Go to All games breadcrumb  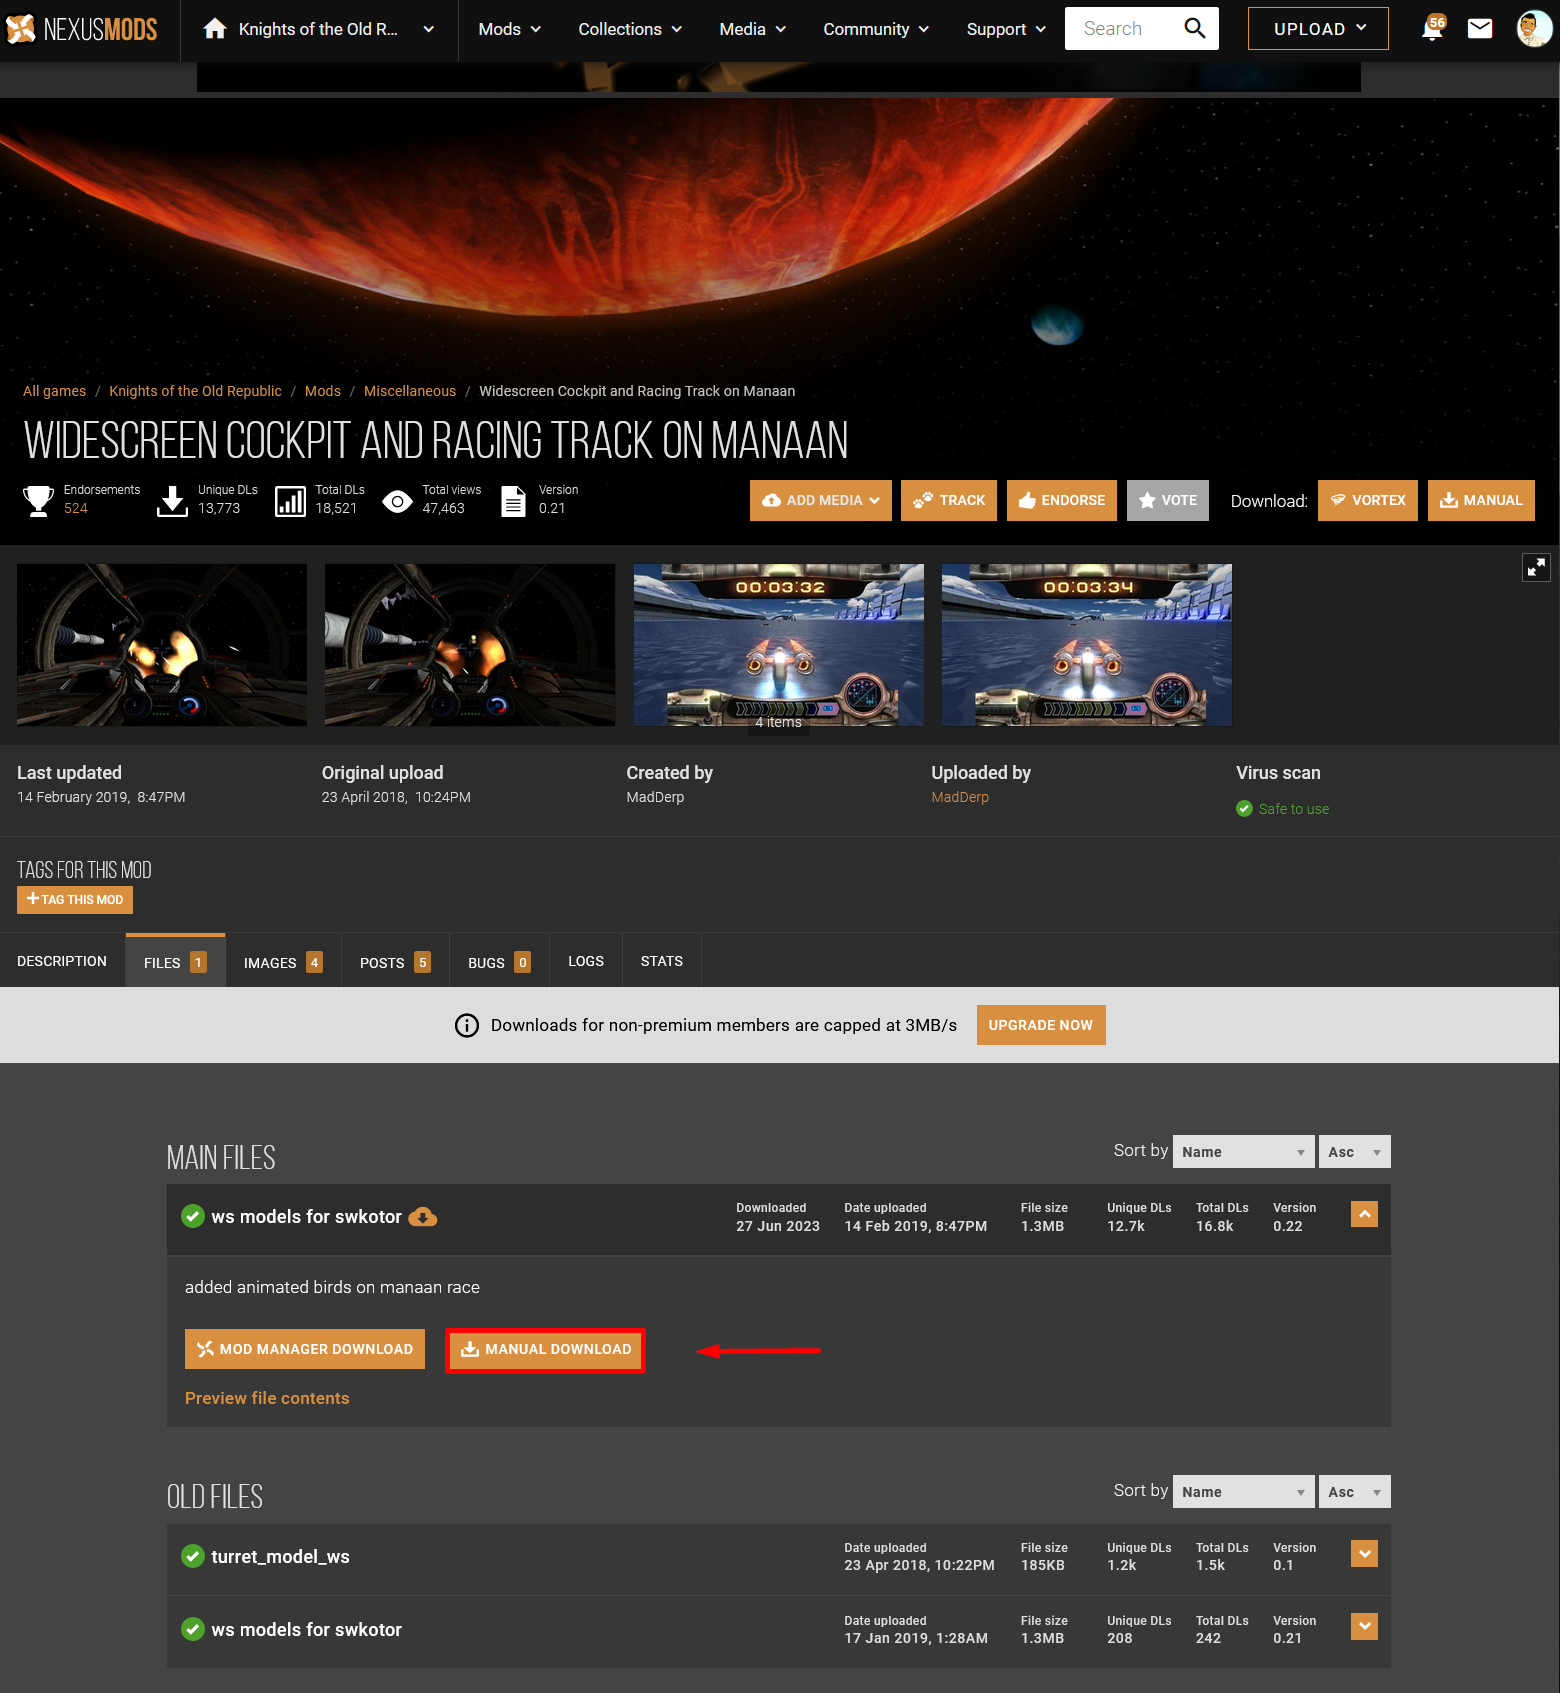[54, 391]
